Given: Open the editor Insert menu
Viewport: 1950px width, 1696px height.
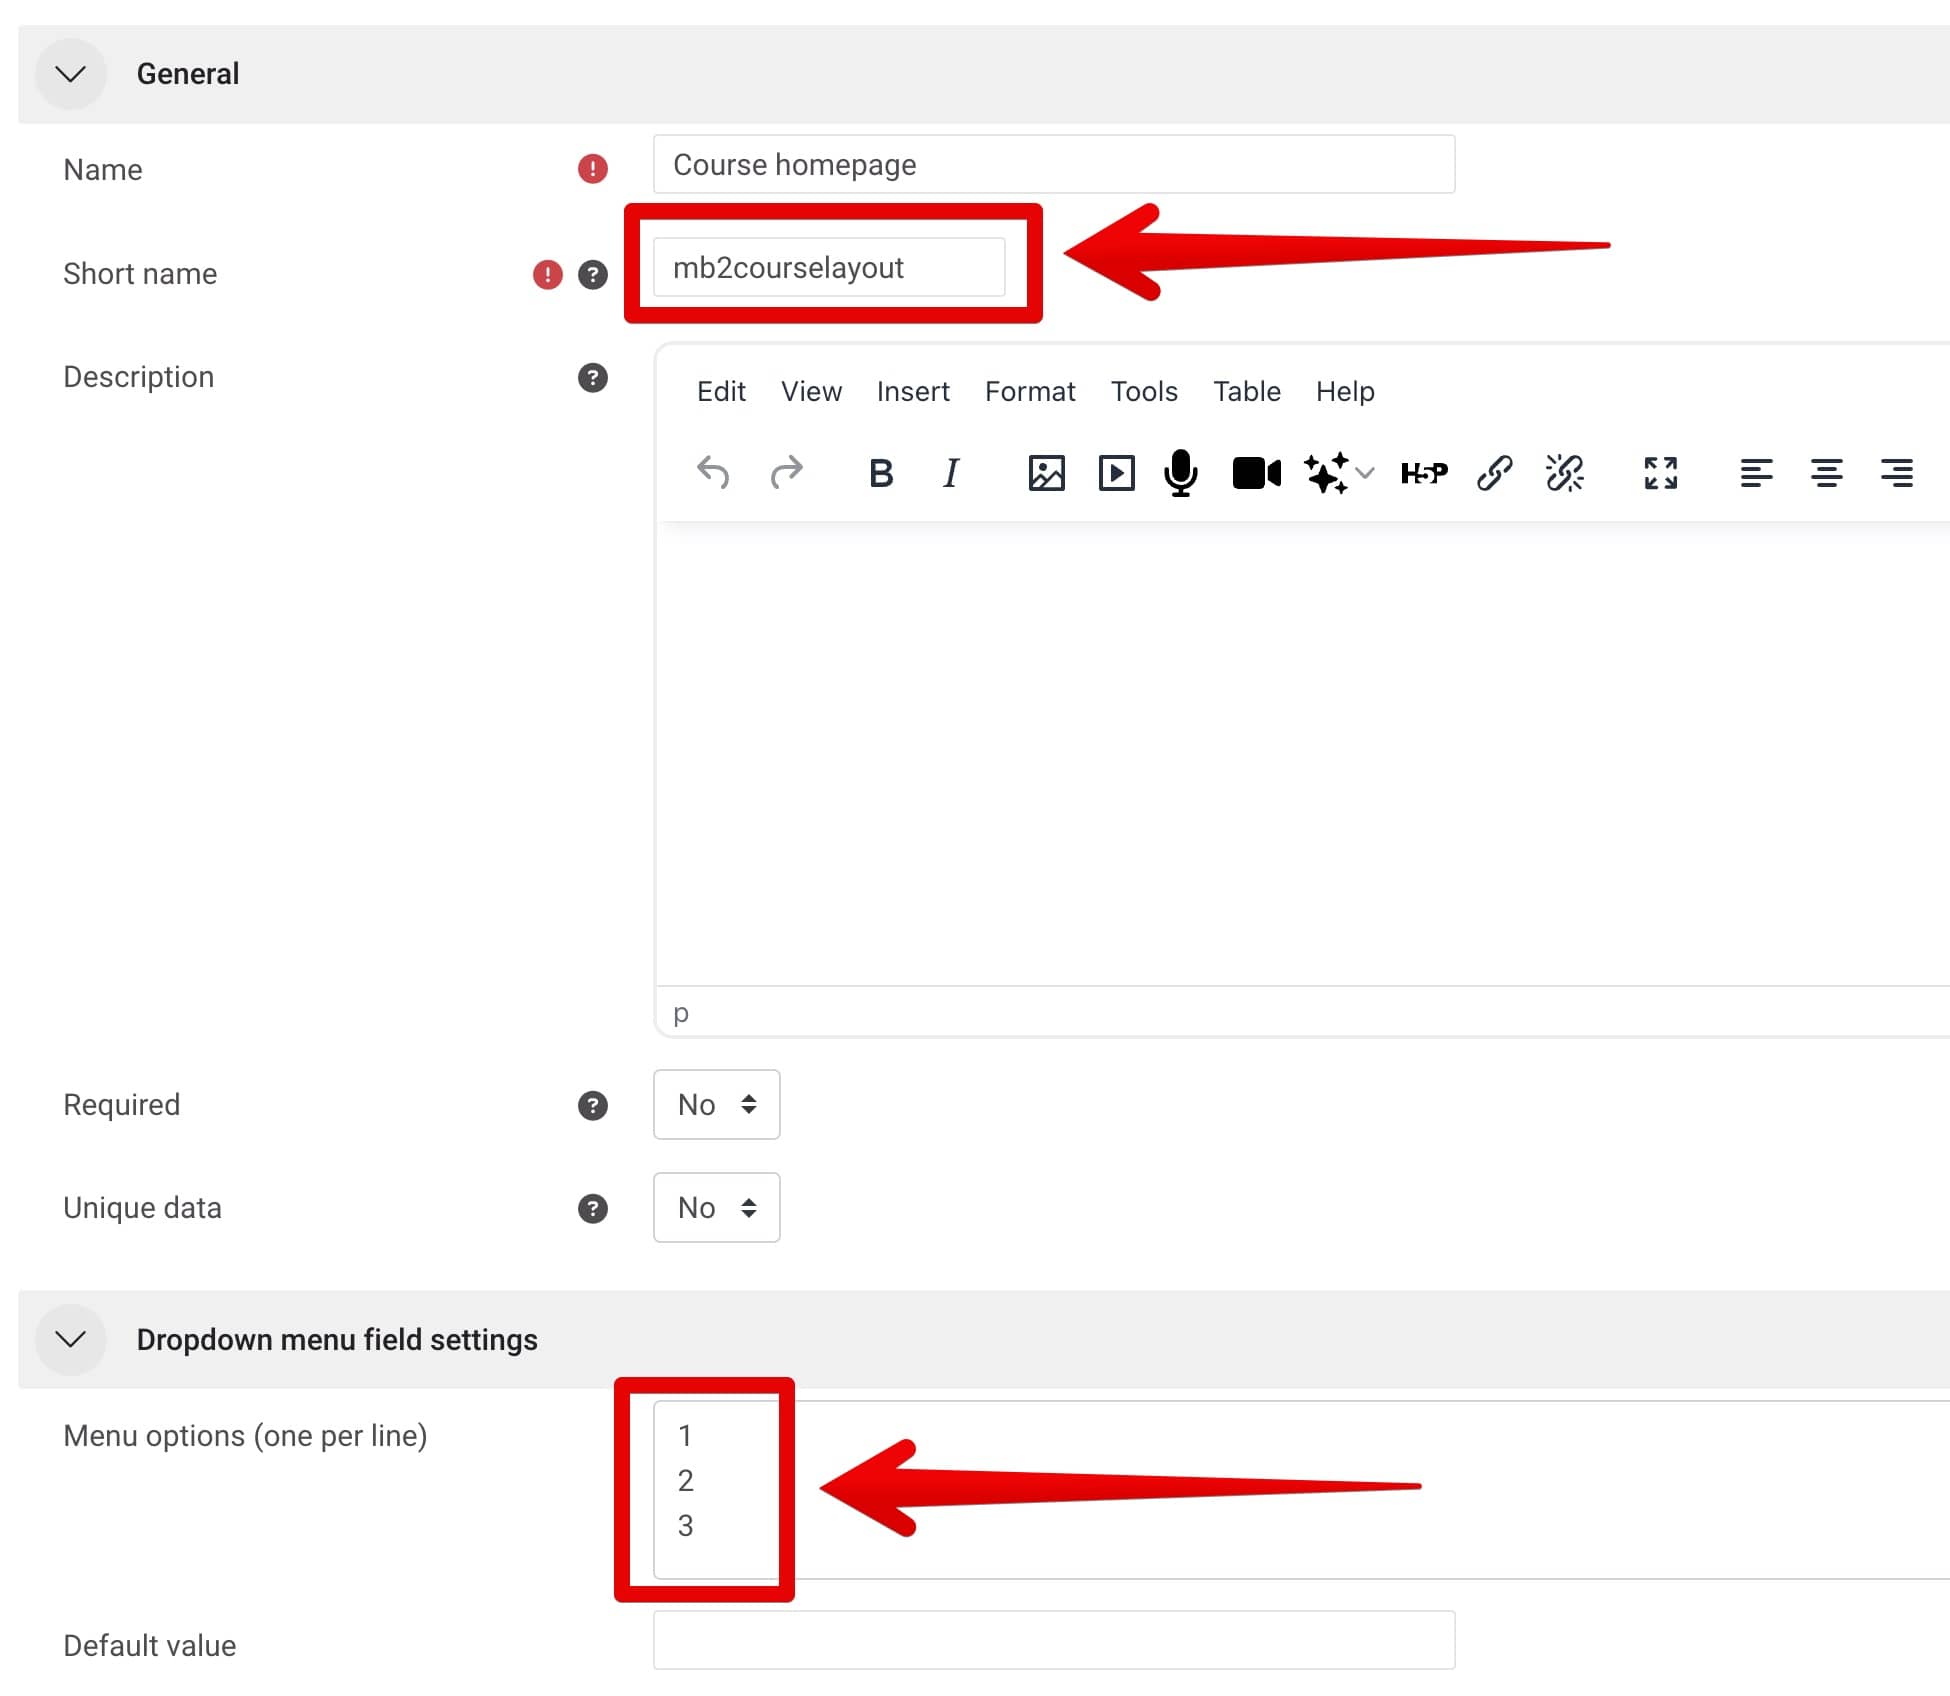Looking at the screenshot, I should pos(913,392).
